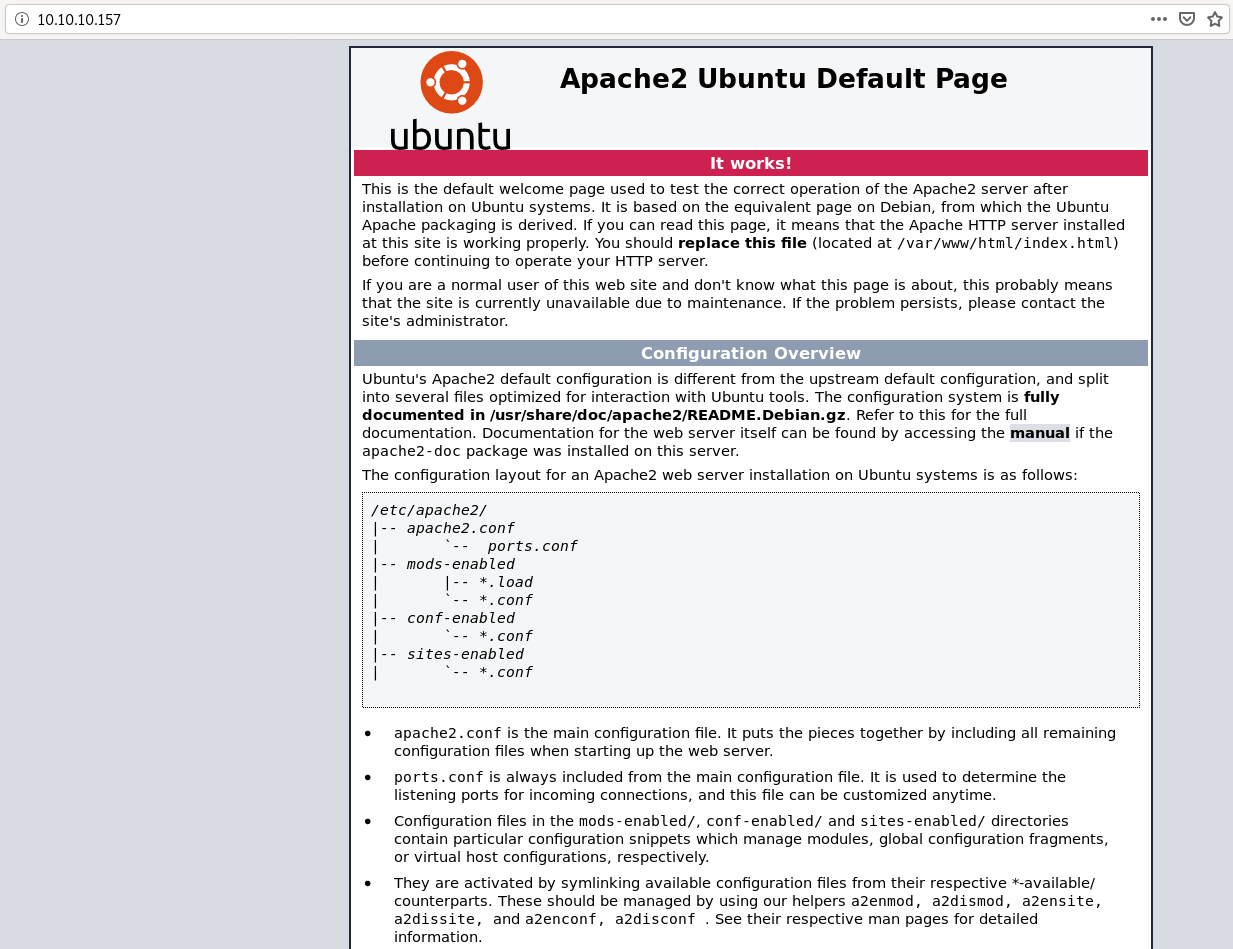Image resolution: width=1233 pixels, height=949 pixels.
Task: Click 'a2enmod' helper name text
Action: click(x=882, y=901)
